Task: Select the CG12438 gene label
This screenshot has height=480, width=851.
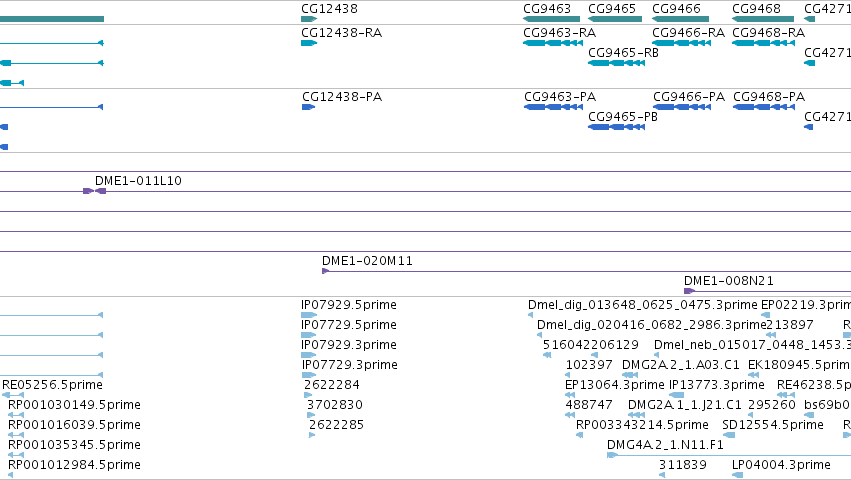Action: click(x=329, y=9)
